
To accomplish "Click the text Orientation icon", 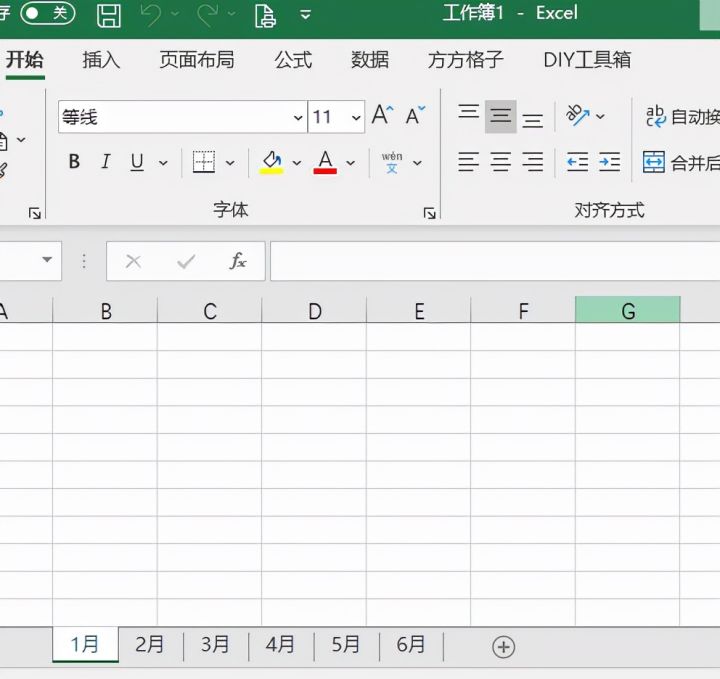I will point(577,116).
